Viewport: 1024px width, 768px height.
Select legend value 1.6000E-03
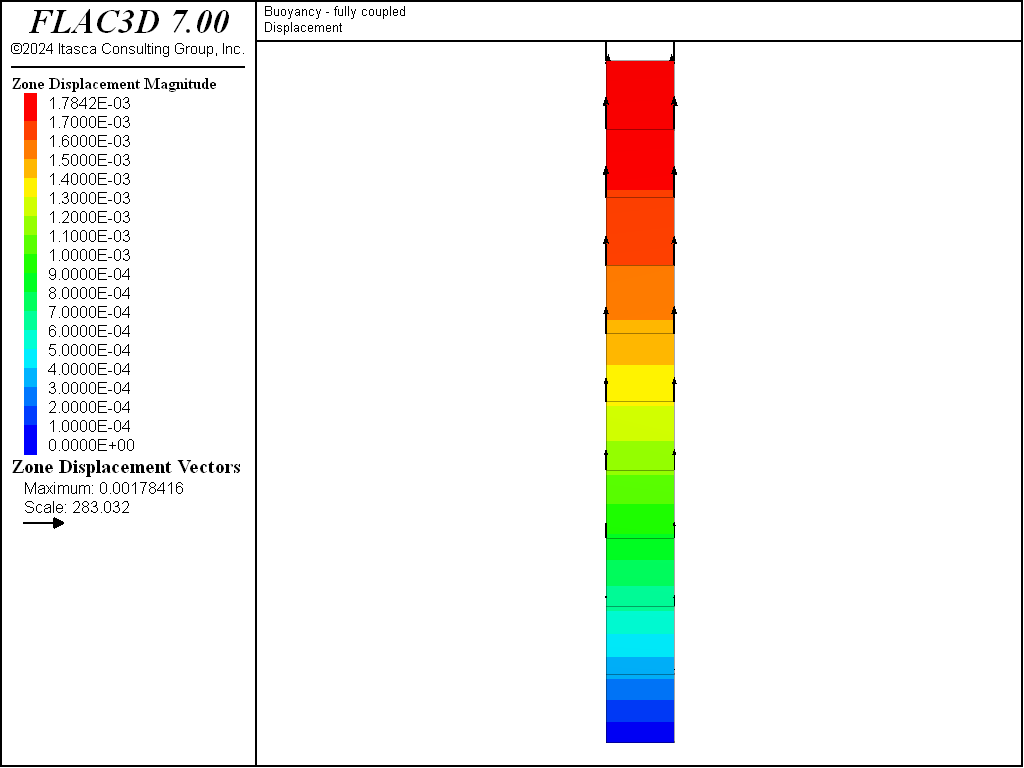89,141
